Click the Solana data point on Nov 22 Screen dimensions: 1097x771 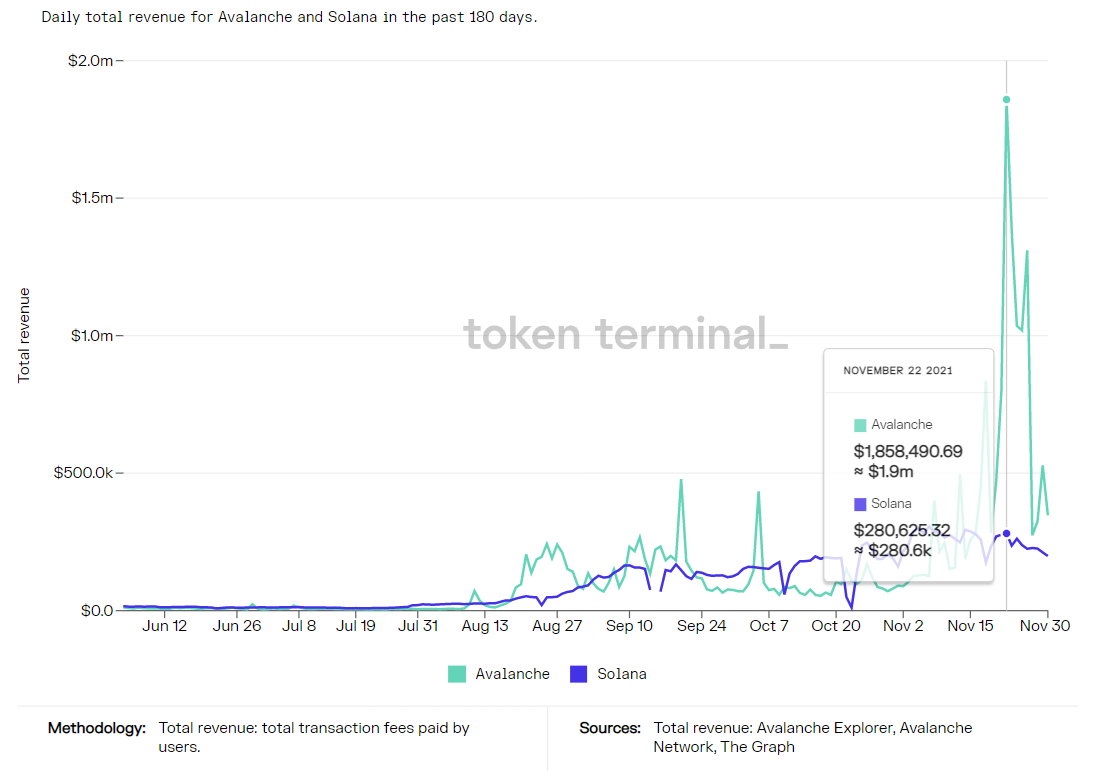(1006, 533)
